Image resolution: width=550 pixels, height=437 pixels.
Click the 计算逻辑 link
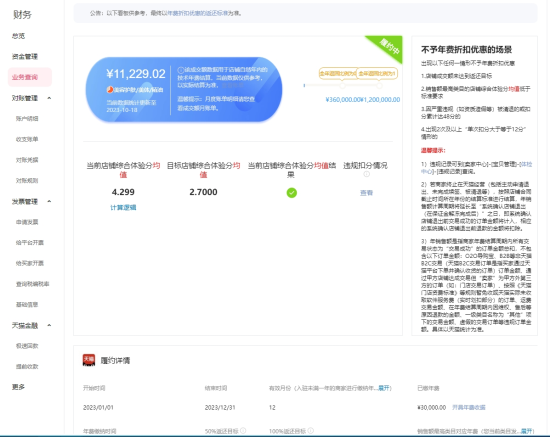tap(123, 208)
